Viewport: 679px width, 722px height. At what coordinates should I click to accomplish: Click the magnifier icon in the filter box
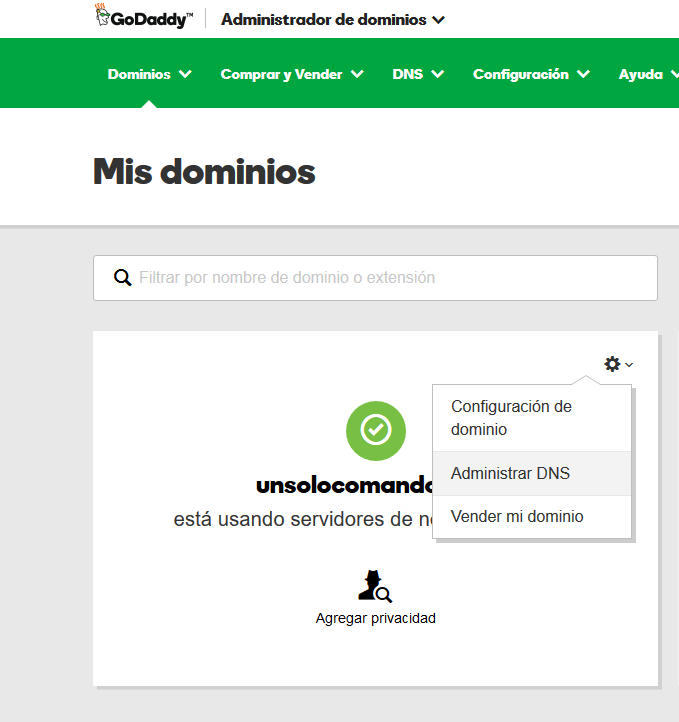[122, 278]
